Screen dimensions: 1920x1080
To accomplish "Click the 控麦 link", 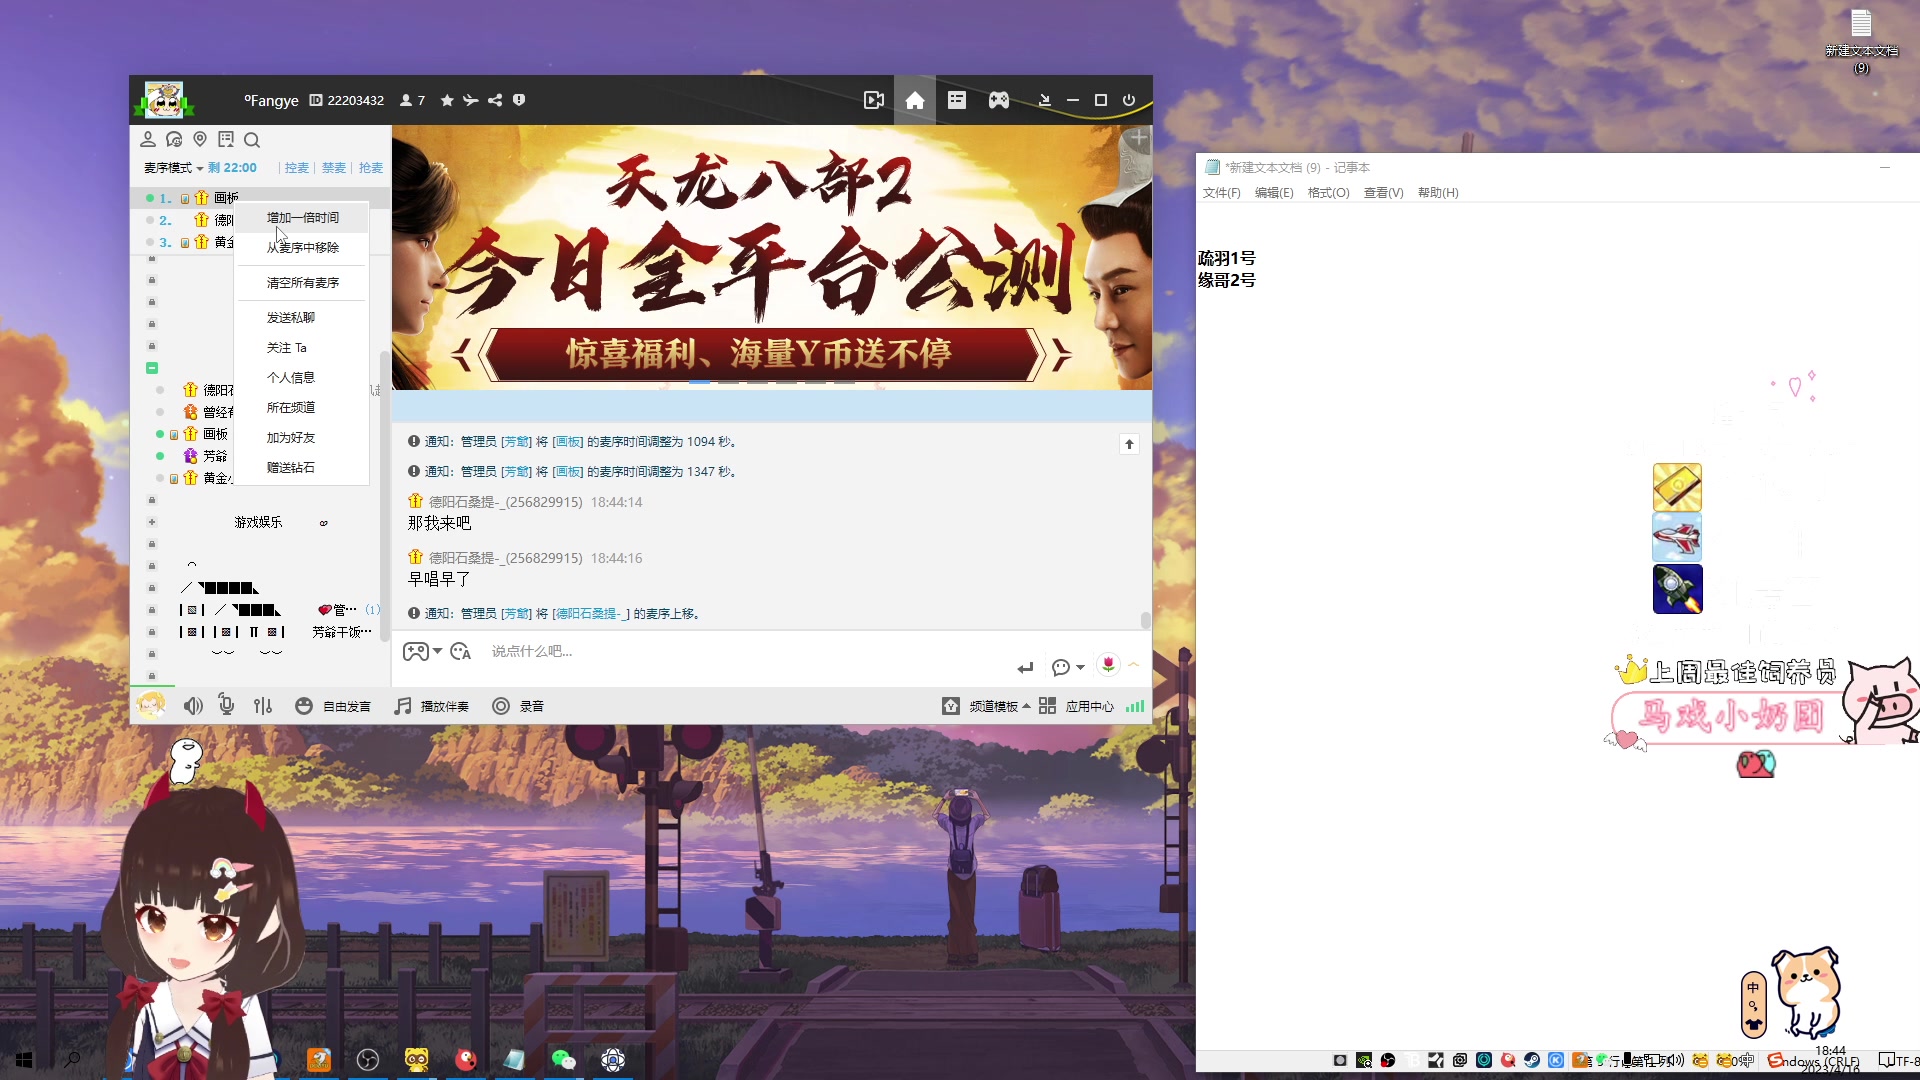I will [297, 168].
